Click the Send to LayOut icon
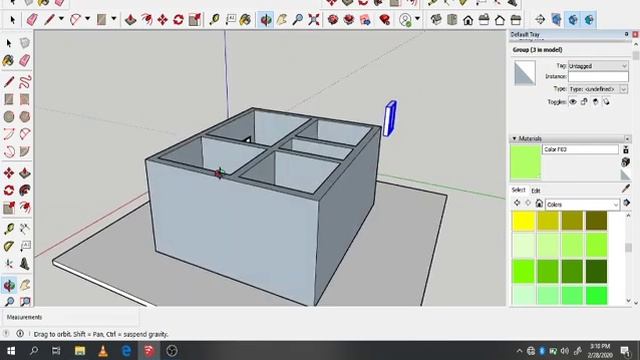The image size is (640, 360). 365,20
